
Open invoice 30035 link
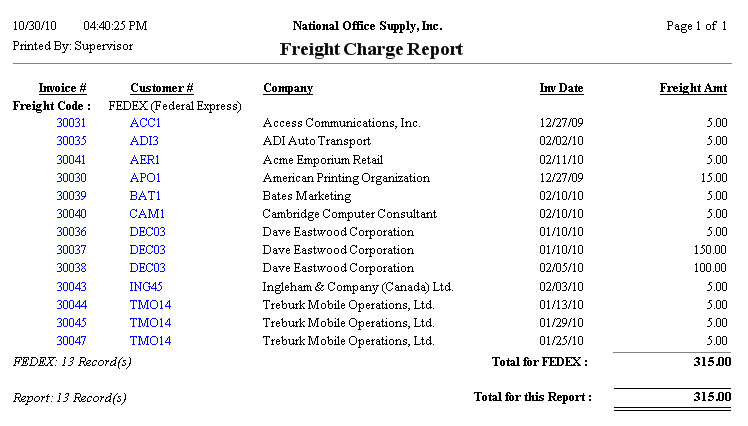pyautogui.click(x=71, y=141)
